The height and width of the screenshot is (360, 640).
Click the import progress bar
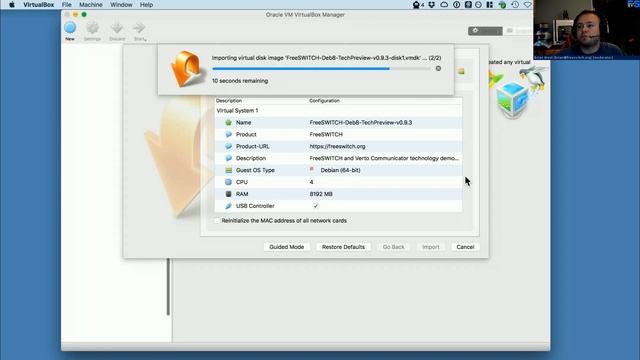pyautogui.click(x=321, y=69)
